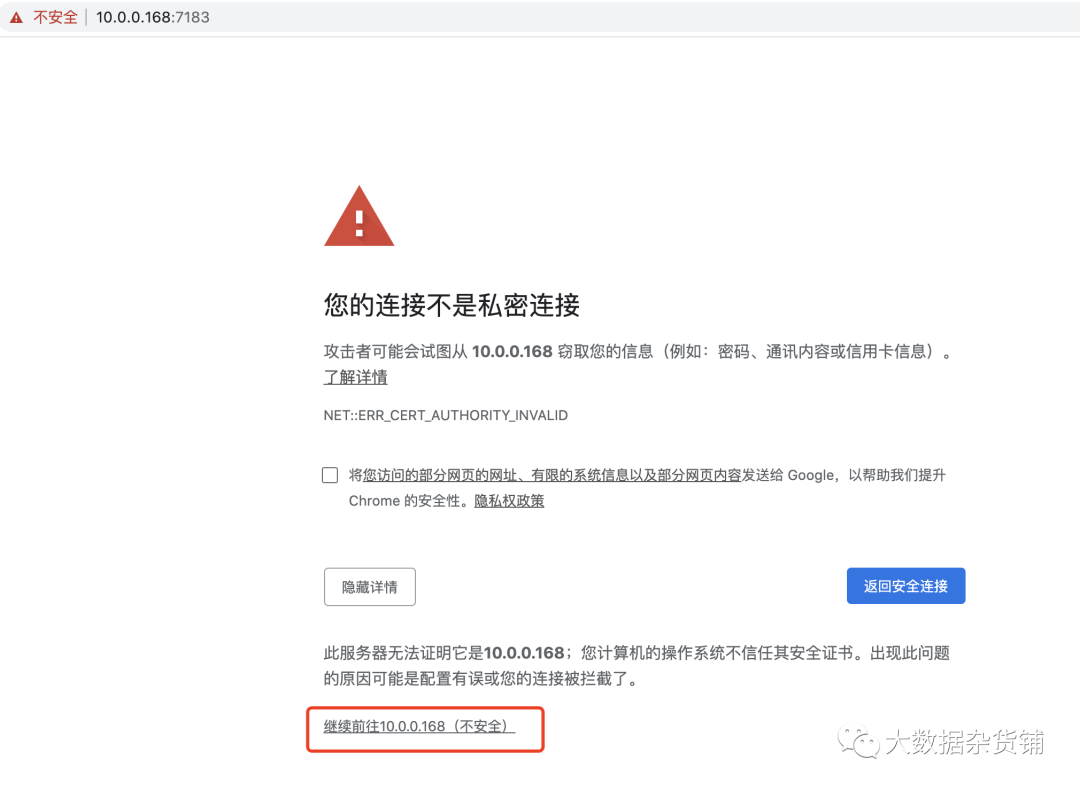This screenshot has width=1080, height=790.
Task: Click the paragraph starting 此服务器无法证明它是10.0.0.168
Action: click(637, 666)
